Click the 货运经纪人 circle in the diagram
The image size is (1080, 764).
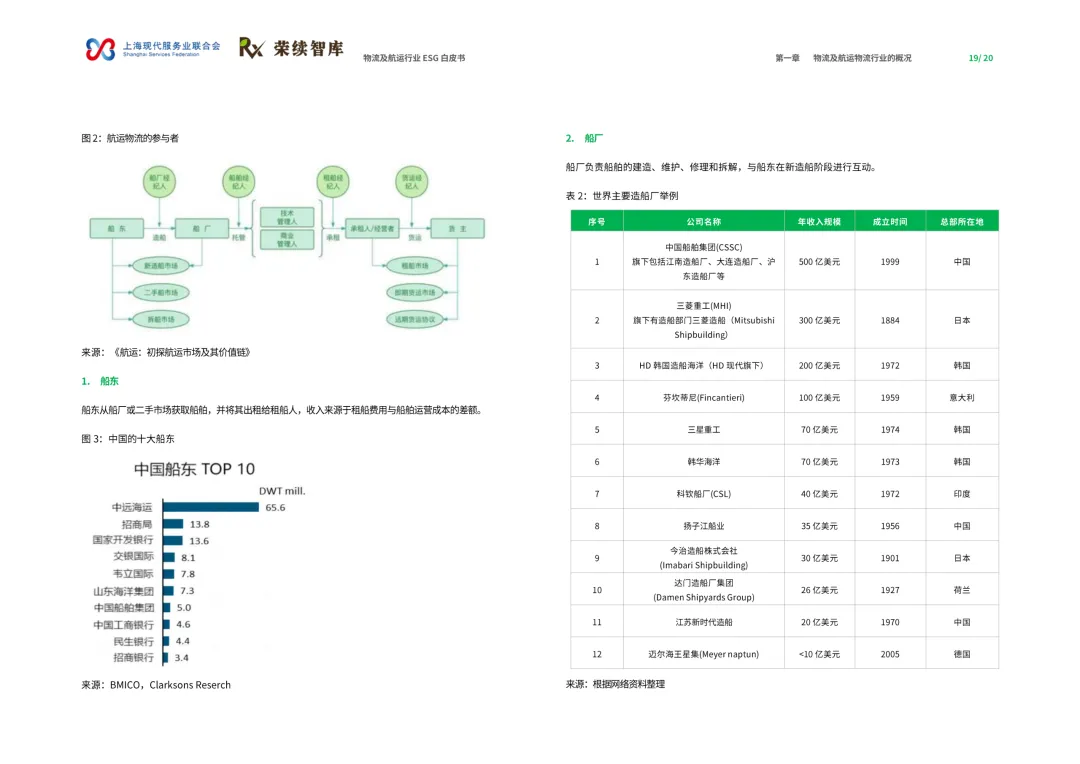(x=412, y=182)
